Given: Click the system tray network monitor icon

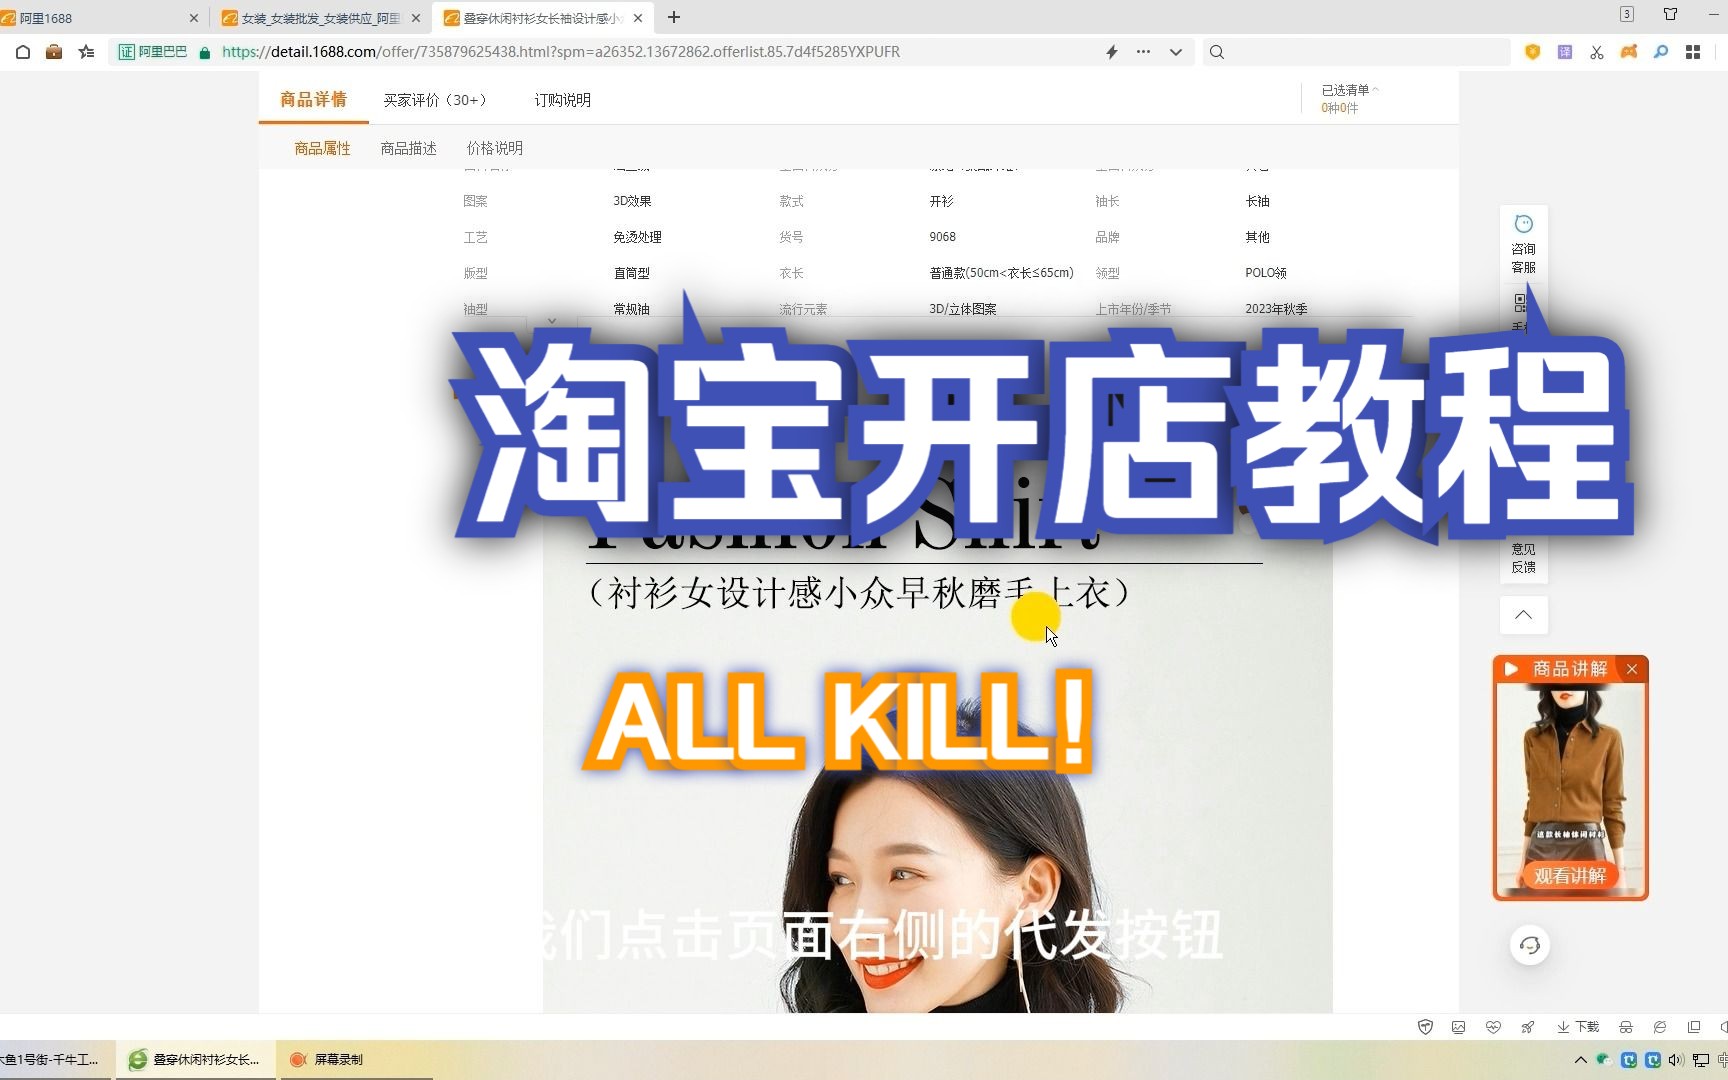Looking at the screenshot, I should [x=1700, y=1060].
